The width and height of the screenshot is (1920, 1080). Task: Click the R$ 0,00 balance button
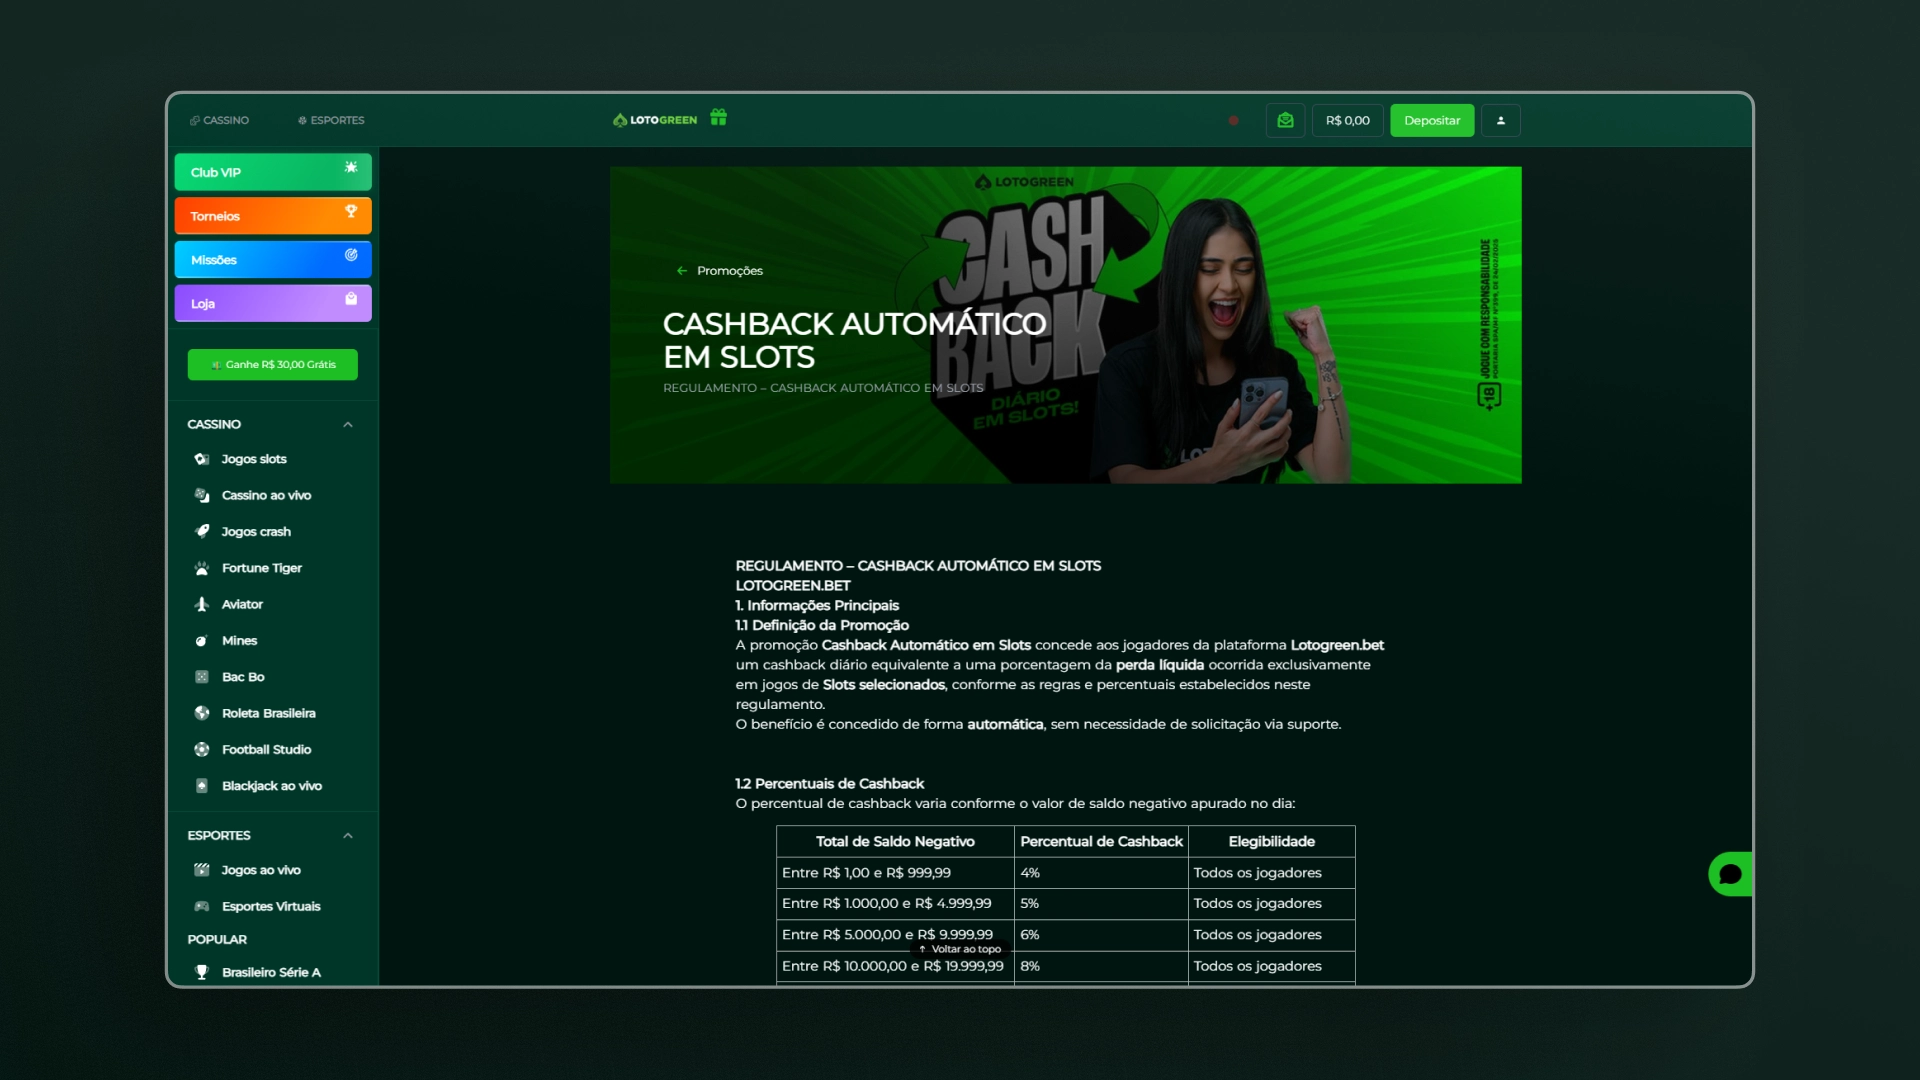point(1348,120)
